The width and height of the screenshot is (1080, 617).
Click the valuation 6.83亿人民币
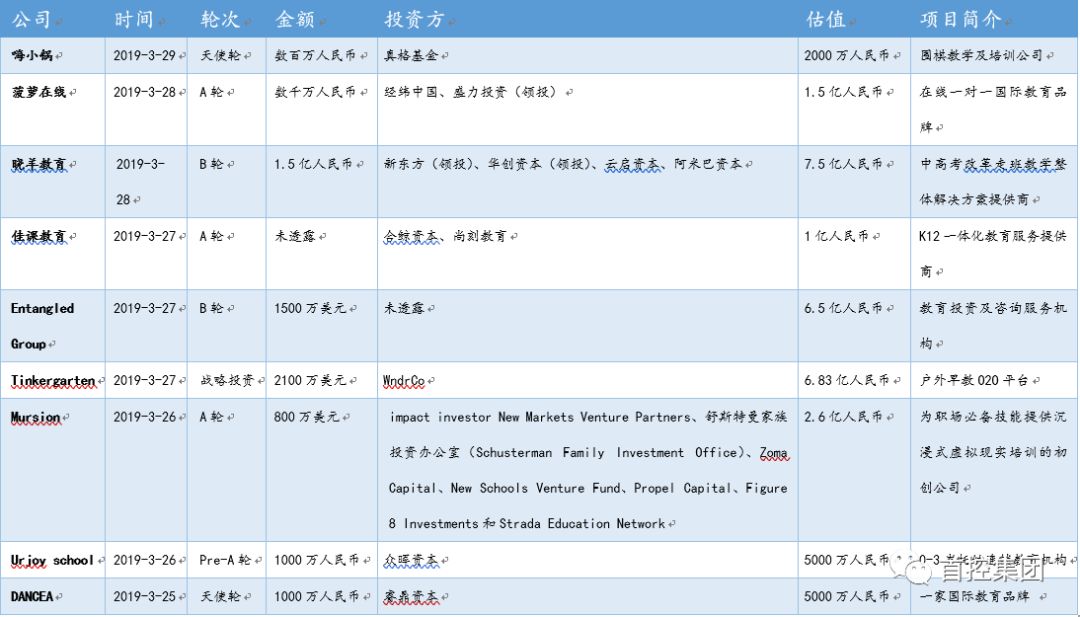click(847, 380)
